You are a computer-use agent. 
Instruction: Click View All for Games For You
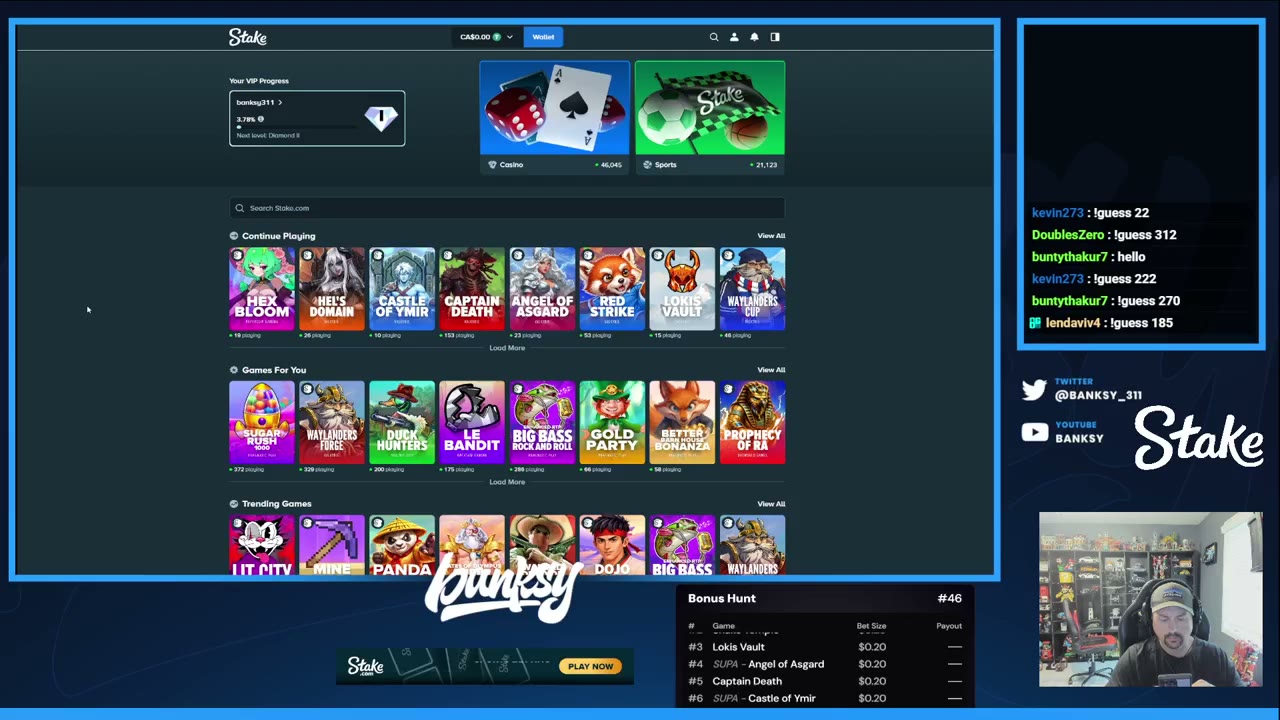(x=771, y=370)
